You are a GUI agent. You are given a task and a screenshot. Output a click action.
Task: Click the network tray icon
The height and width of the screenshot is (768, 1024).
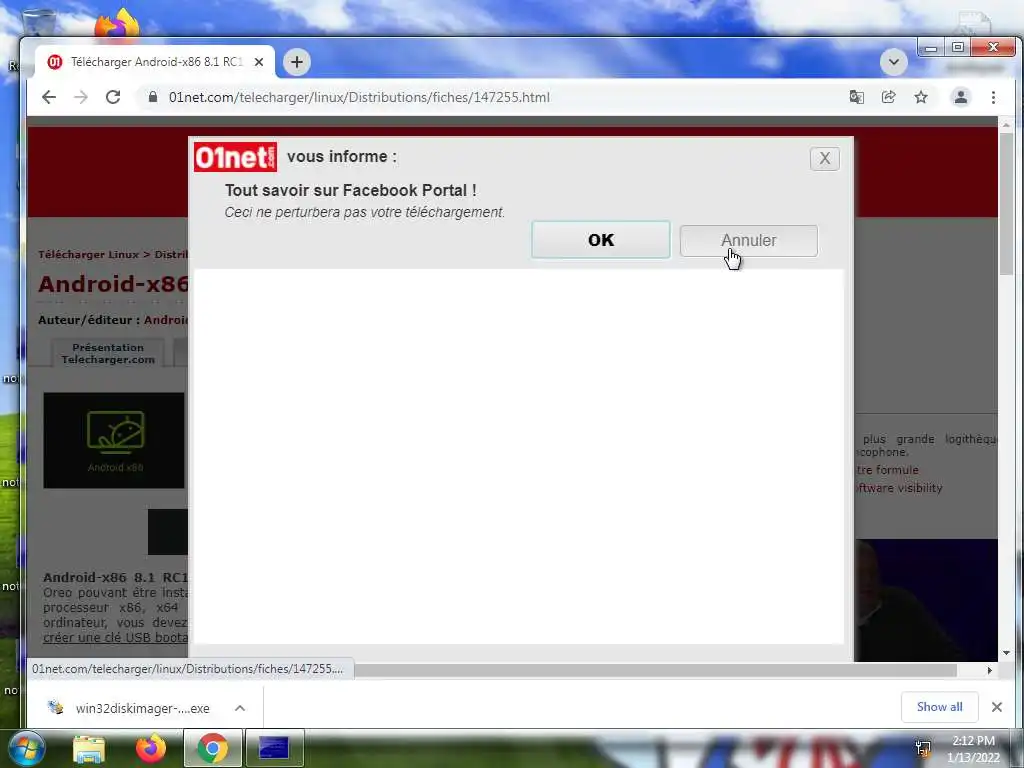(923, 748)
